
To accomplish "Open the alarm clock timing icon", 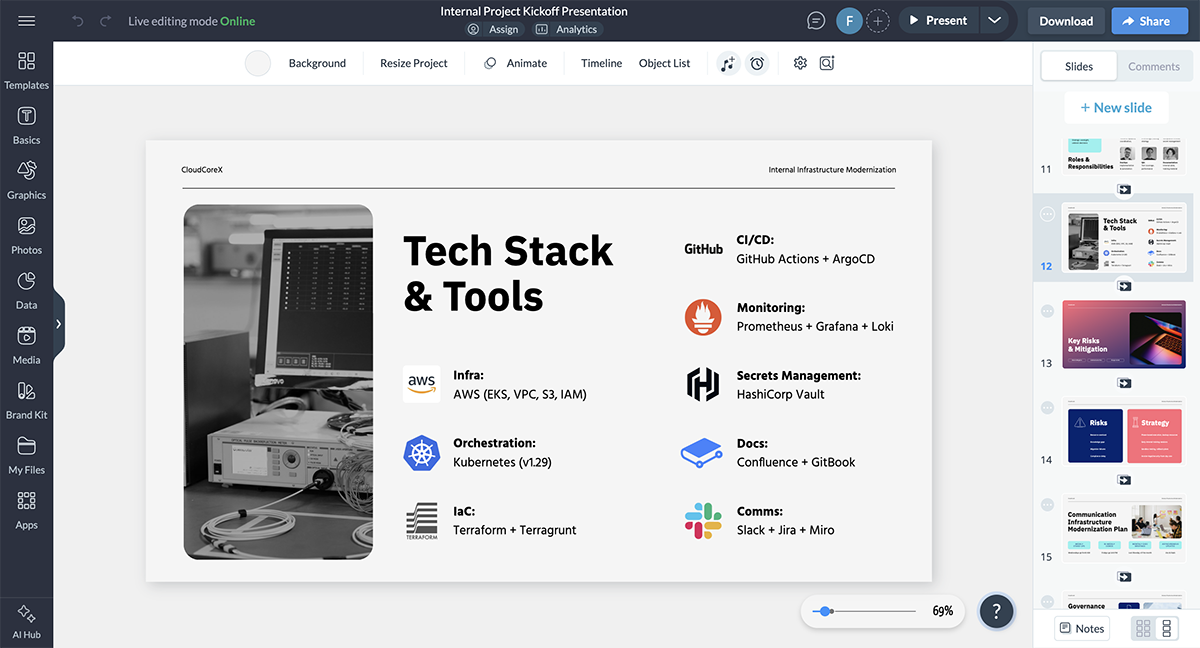I will 757,63.
